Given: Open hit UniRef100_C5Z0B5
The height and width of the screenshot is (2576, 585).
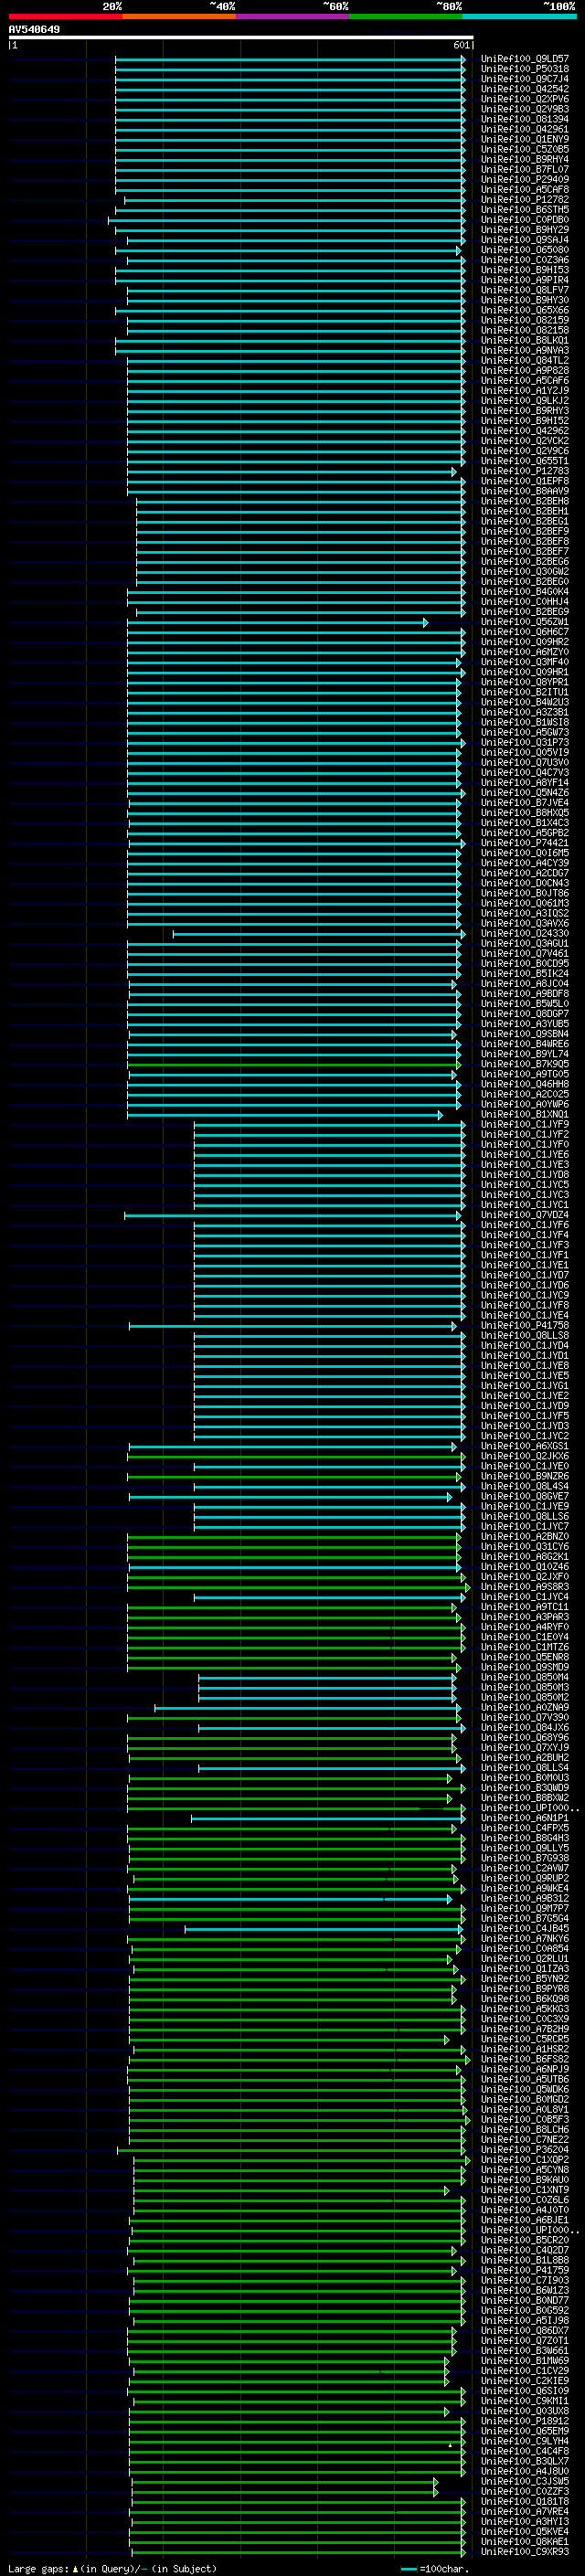Looking at the screenshot, I should 524,149.
